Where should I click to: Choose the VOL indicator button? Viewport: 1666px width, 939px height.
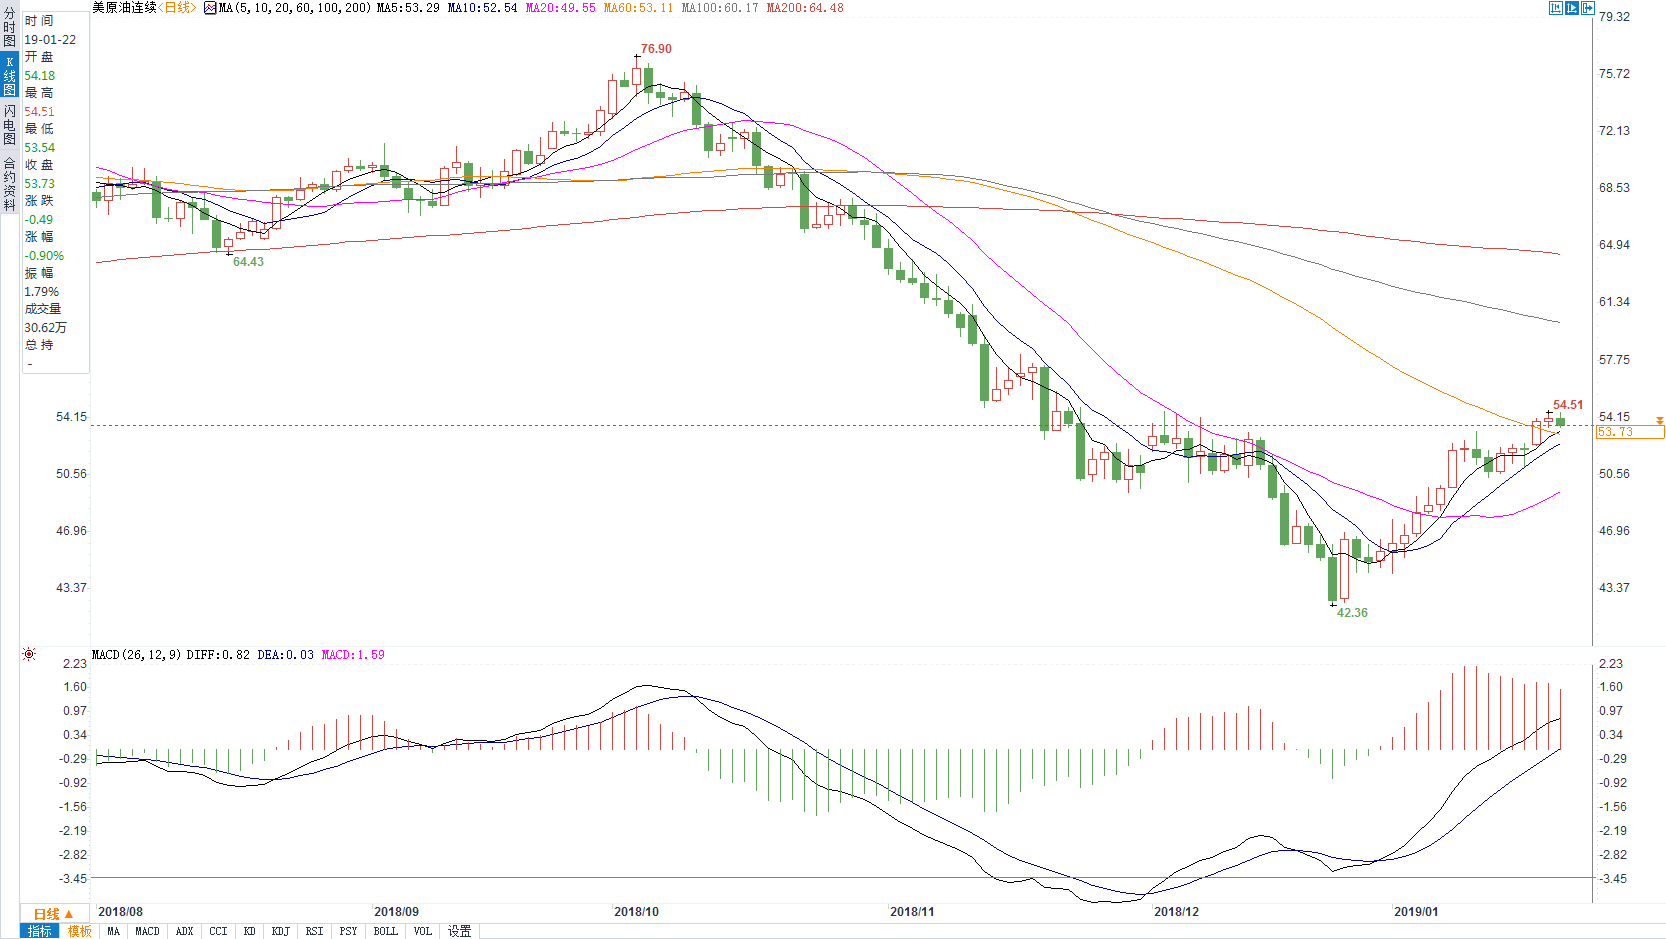tap(423, 931)
